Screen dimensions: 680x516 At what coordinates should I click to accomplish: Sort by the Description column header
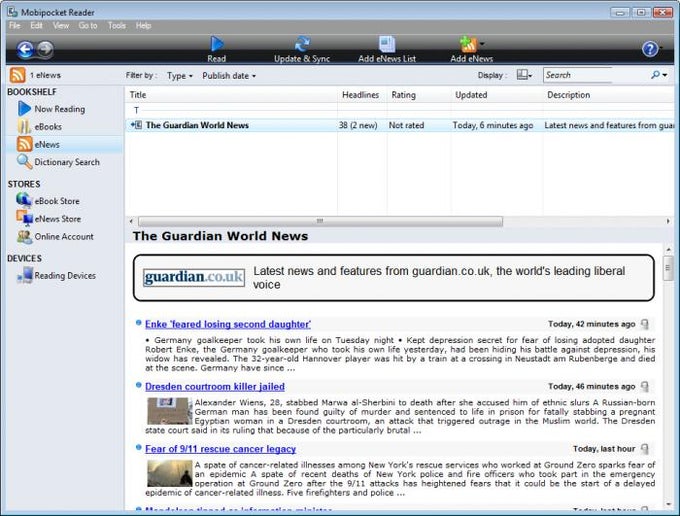608,95
